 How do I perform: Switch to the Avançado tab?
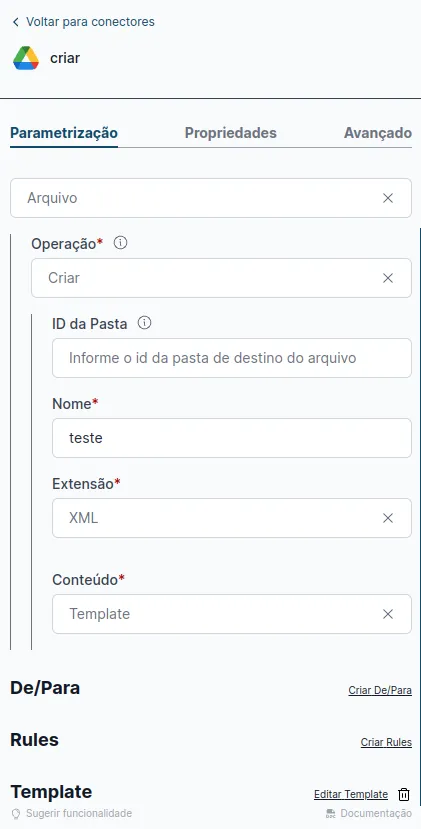click(x=378, y=133)
